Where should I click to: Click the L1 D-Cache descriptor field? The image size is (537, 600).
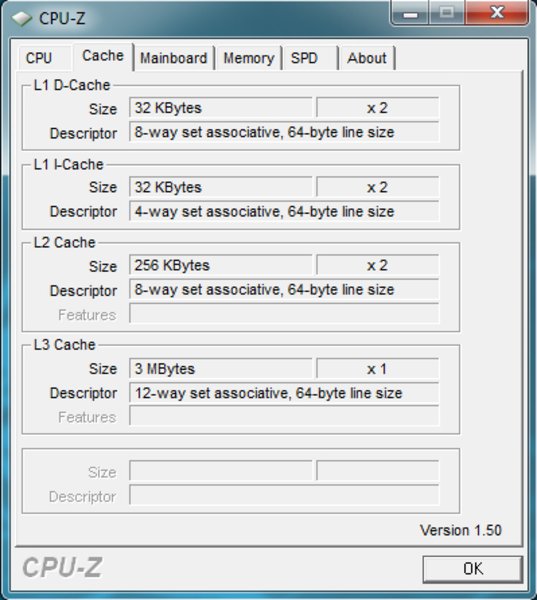pyautogui.click(x=284, y=132)
